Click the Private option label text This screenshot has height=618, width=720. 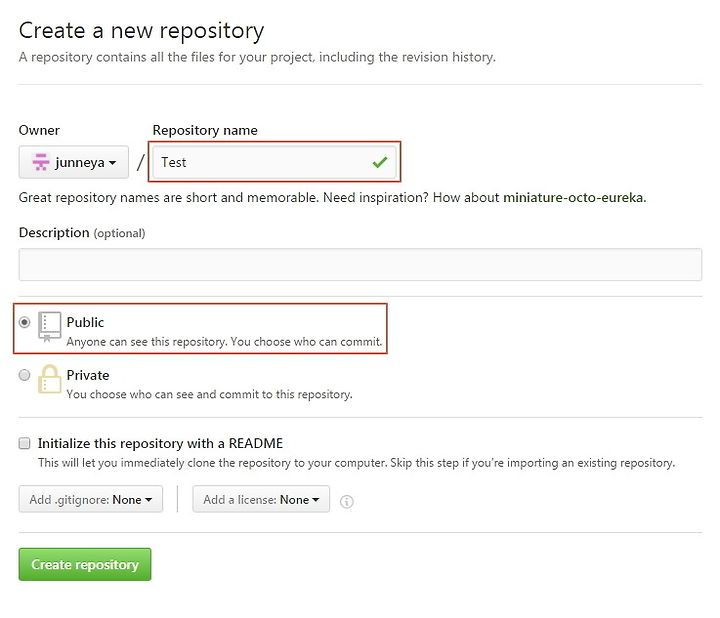point(88,375)
